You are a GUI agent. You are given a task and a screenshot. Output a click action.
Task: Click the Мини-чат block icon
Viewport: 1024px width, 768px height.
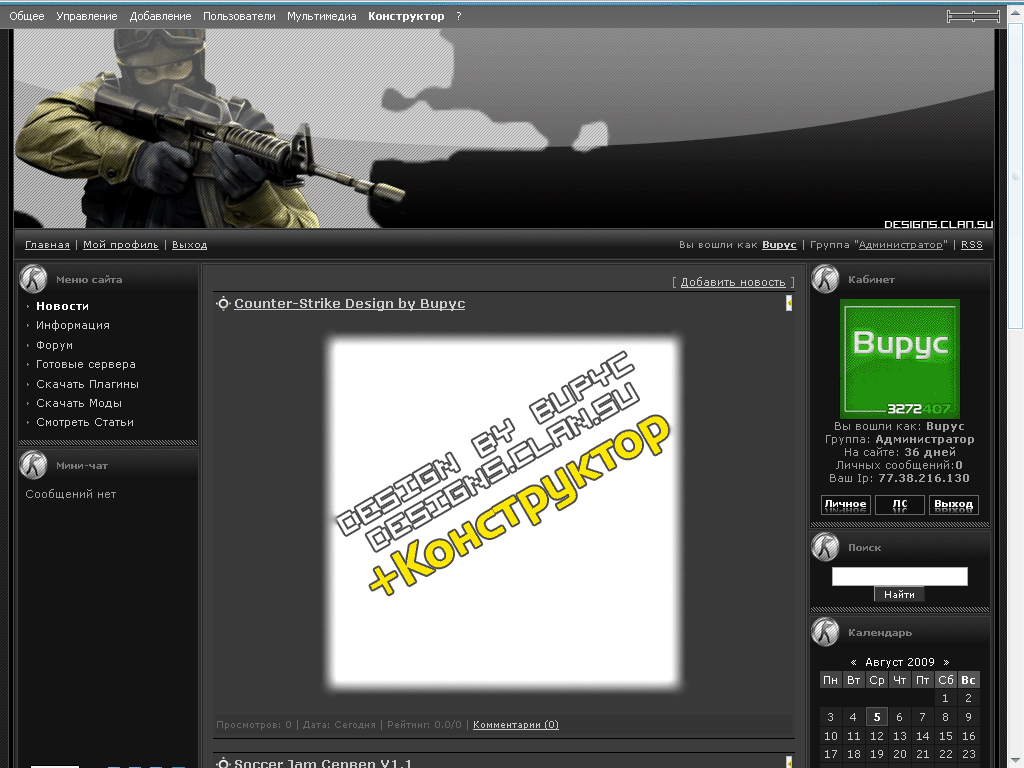(x=33, y=465)
